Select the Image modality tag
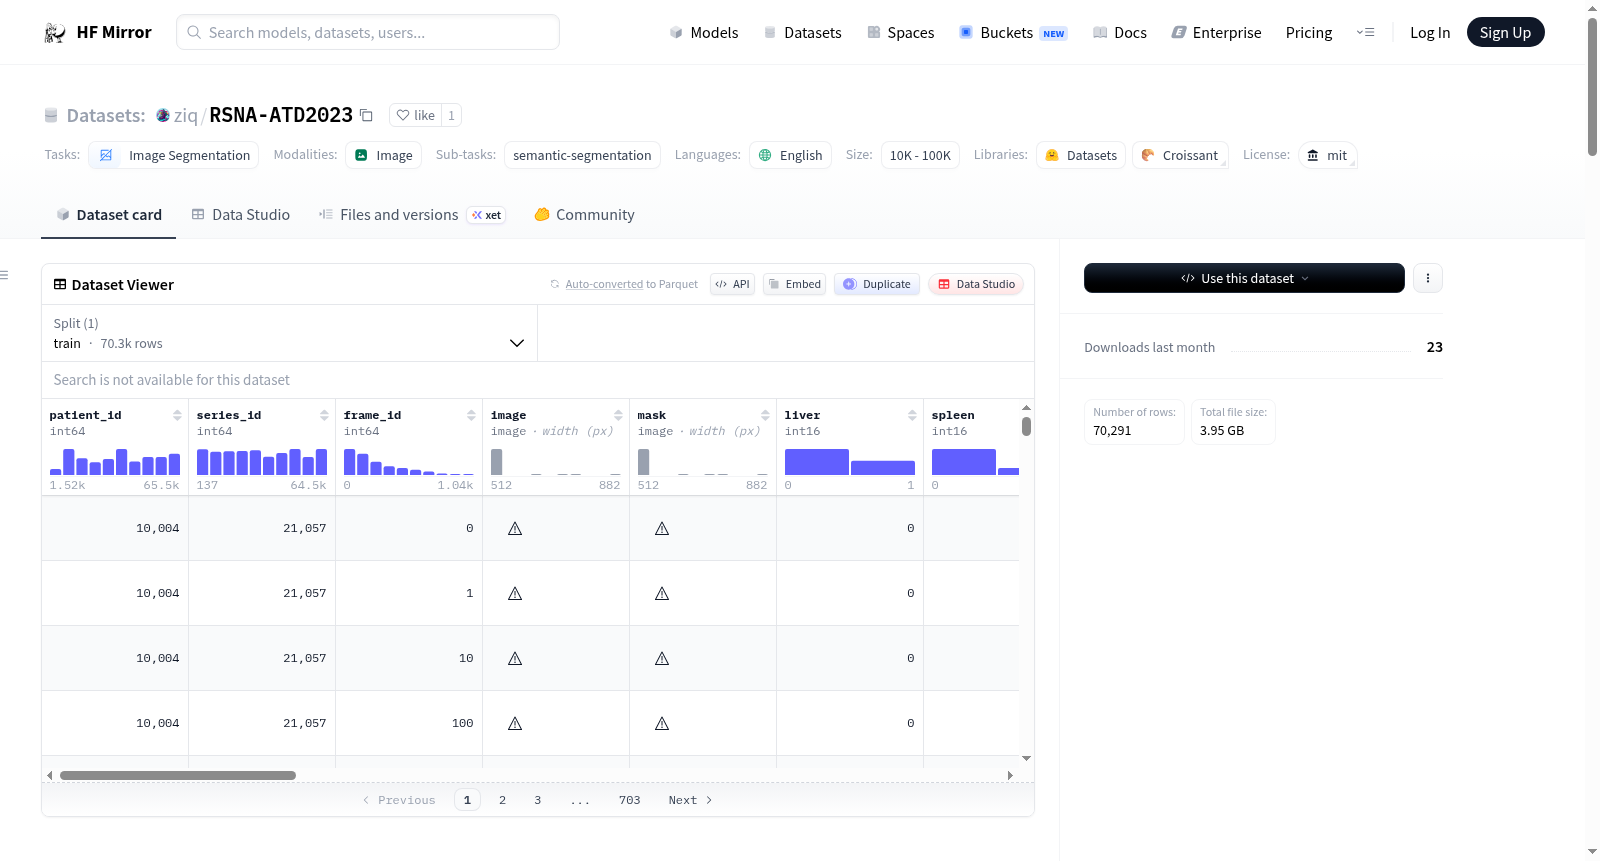The image size is (1600, 861). [x=383, y=155]
